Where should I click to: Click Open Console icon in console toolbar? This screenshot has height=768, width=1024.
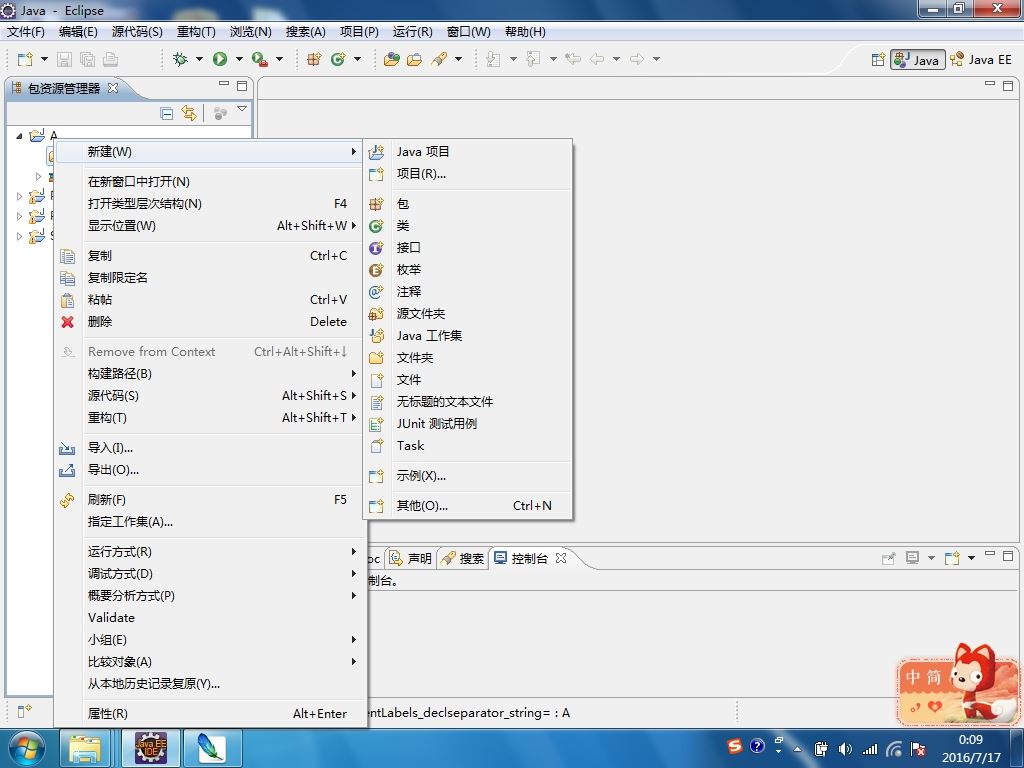(x=952, y=558)
